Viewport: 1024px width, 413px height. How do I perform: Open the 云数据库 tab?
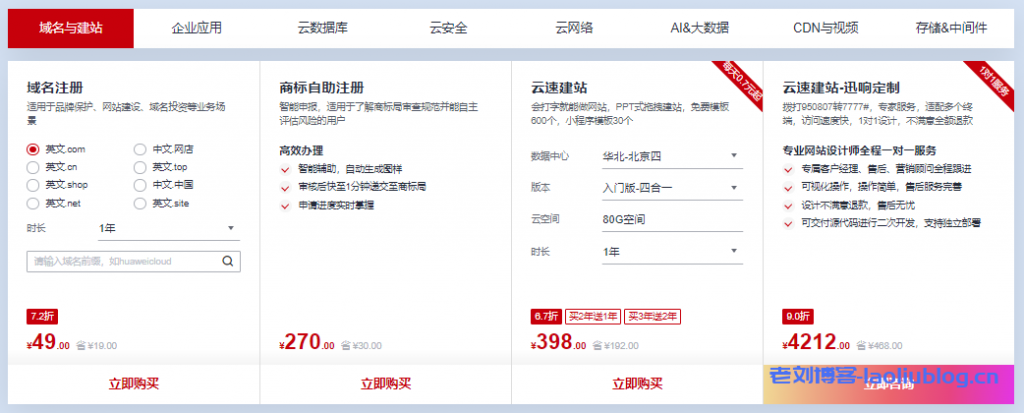point(323,28)
